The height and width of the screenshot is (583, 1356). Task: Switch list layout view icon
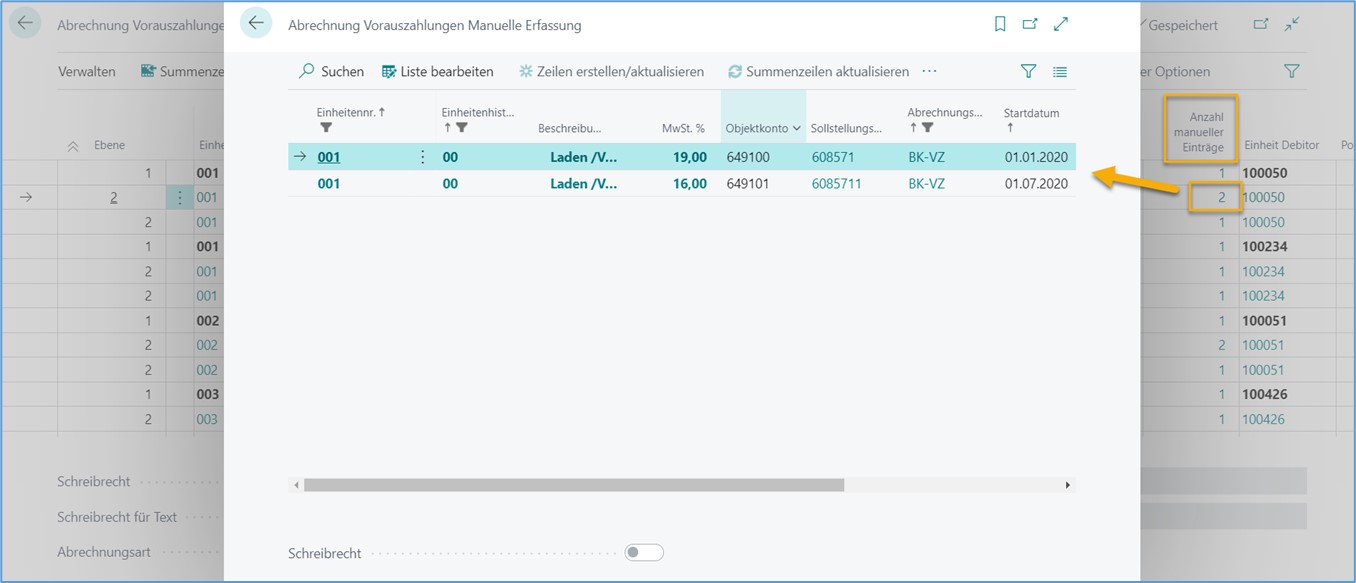click(1060, 71)
